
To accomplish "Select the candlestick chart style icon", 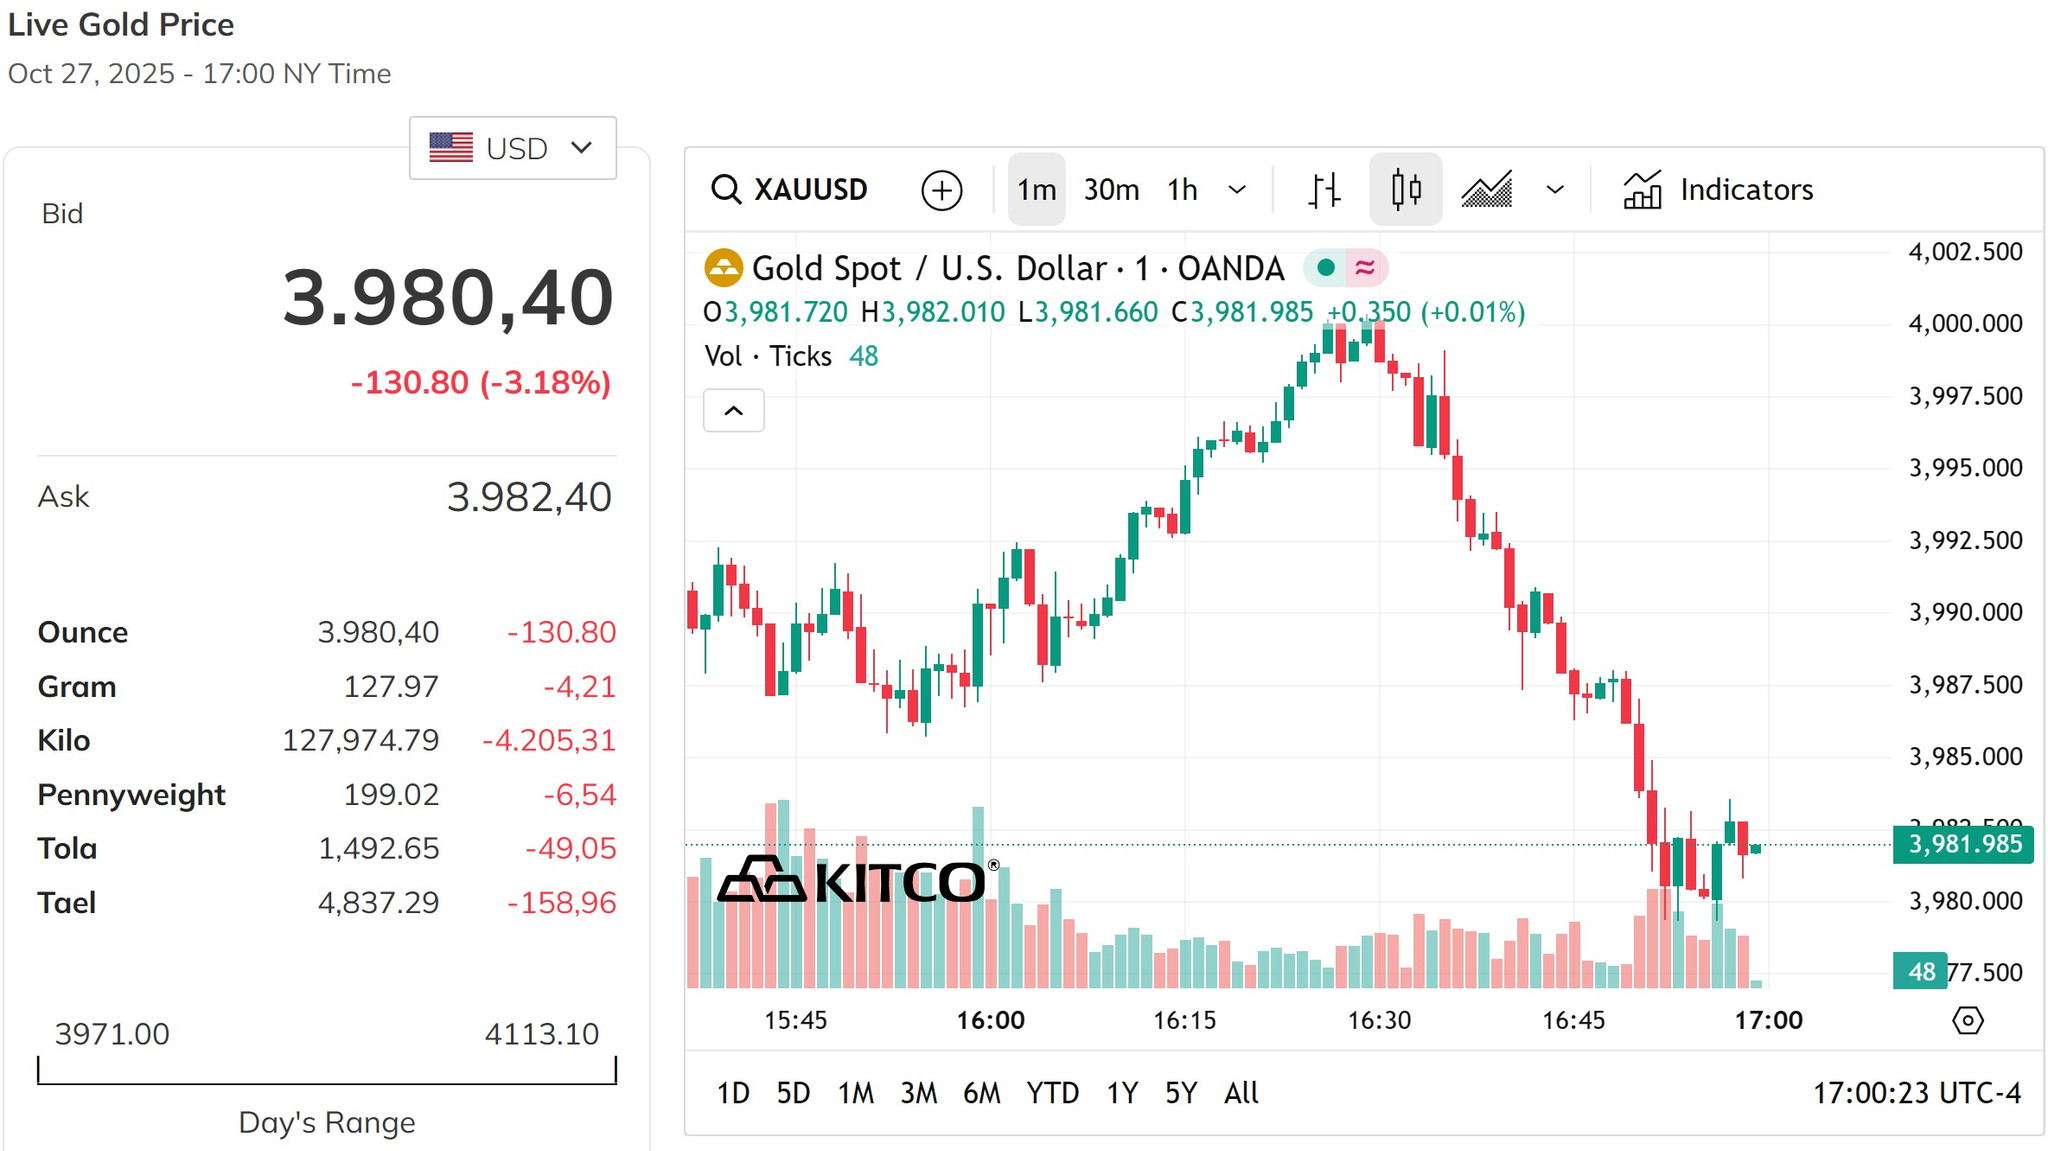I will pyautogui.click(x=1405, y=189).
